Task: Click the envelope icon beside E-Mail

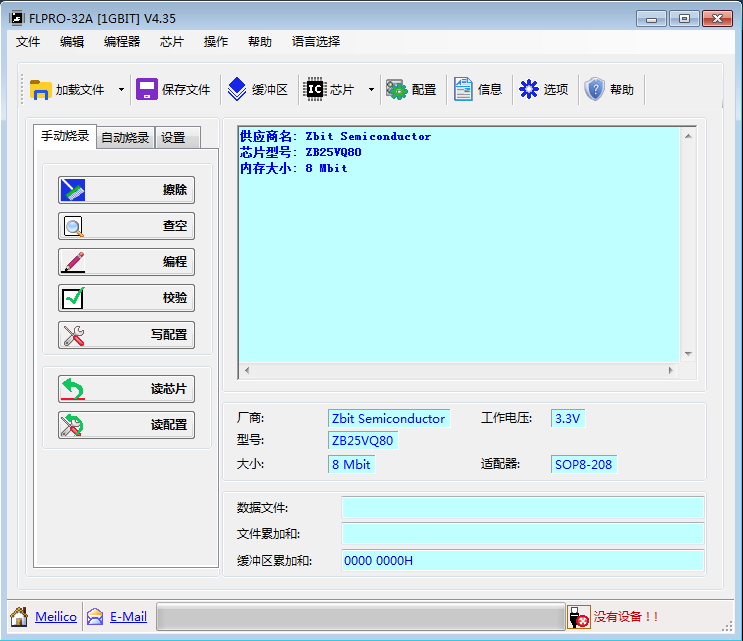Action: pyautogui.click(x=95, y=616)
